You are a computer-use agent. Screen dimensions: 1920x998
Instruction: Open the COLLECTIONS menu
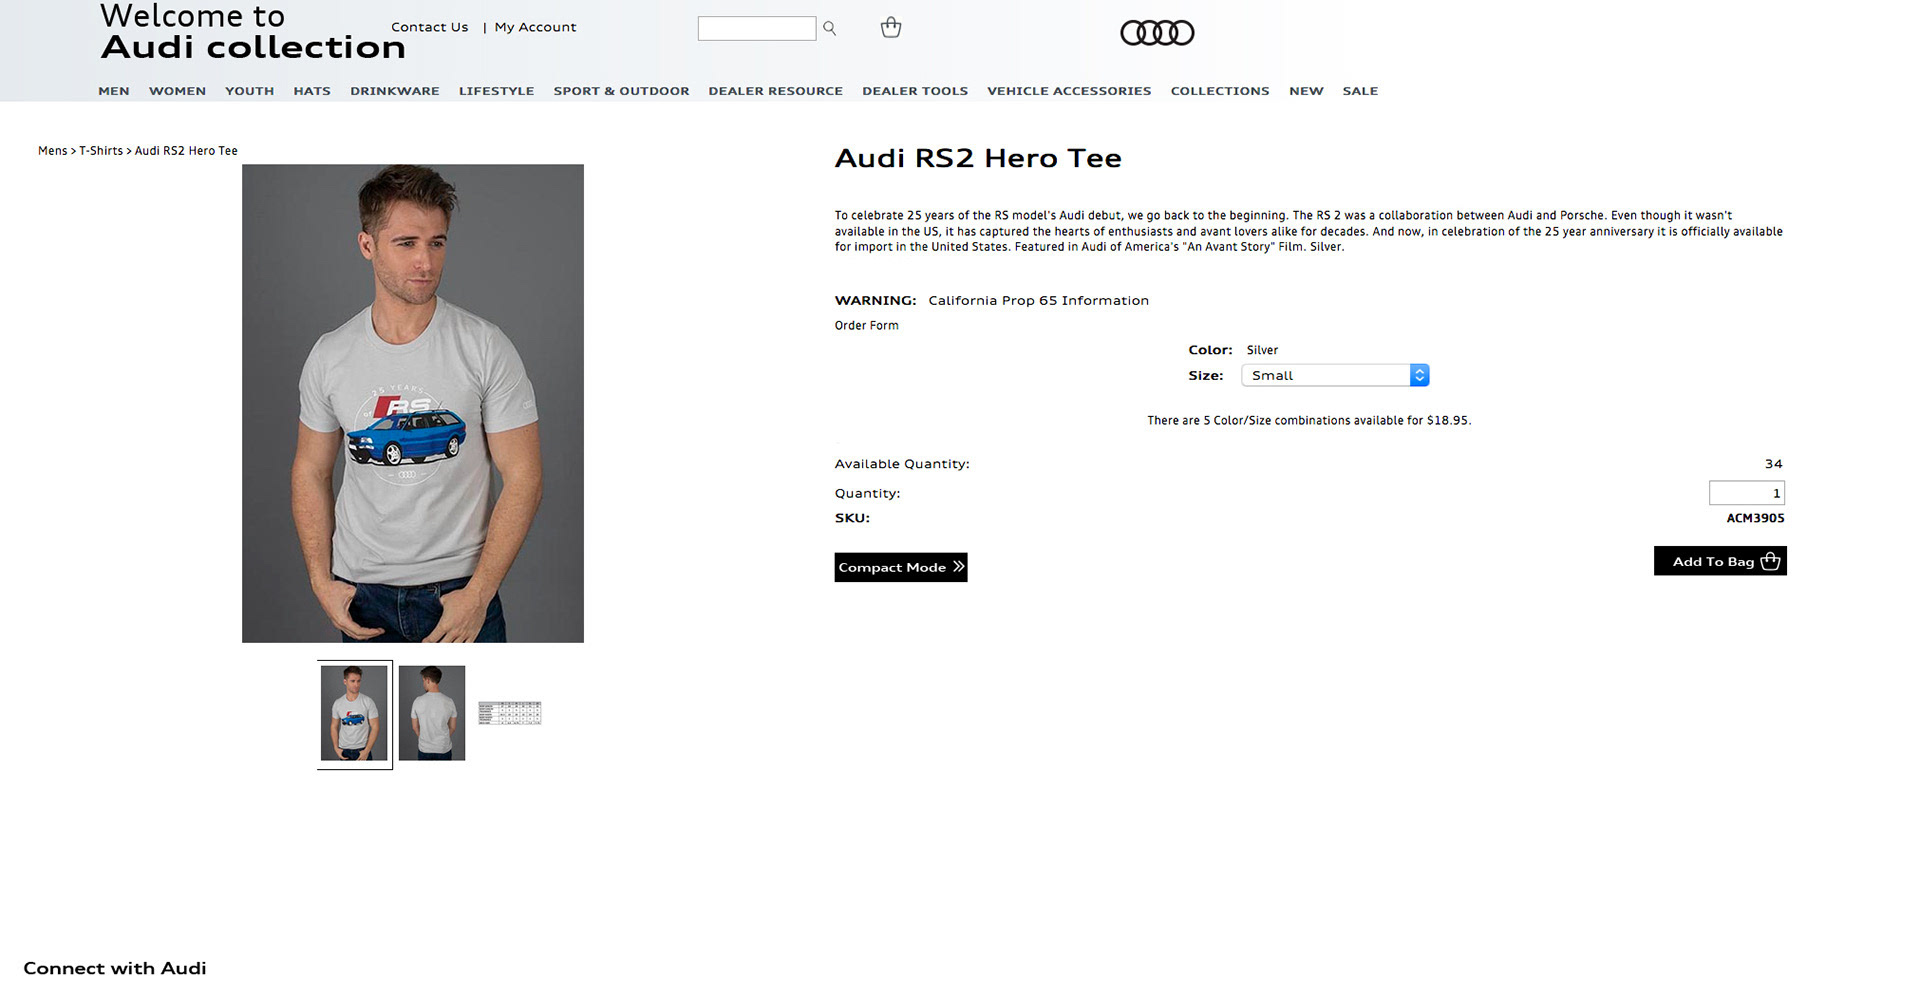pos(1220,91)
